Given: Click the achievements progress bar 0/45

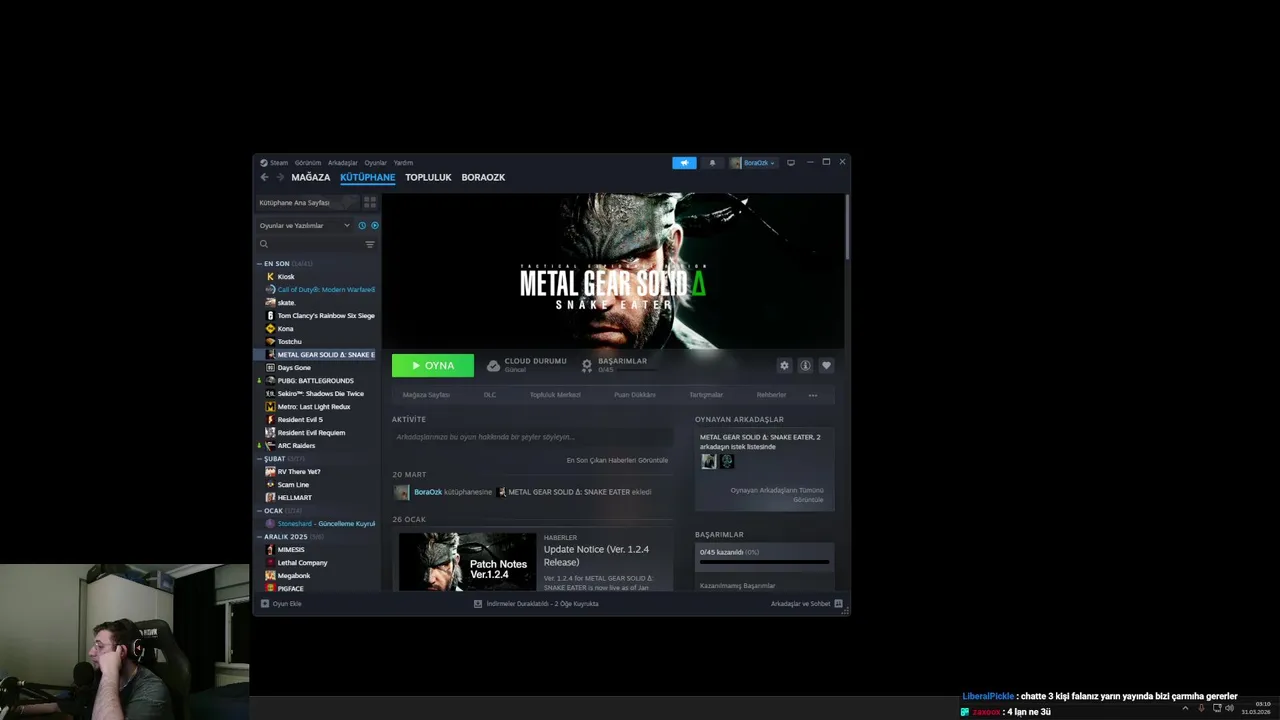Looking at the screenshot, I should [764, 562].
